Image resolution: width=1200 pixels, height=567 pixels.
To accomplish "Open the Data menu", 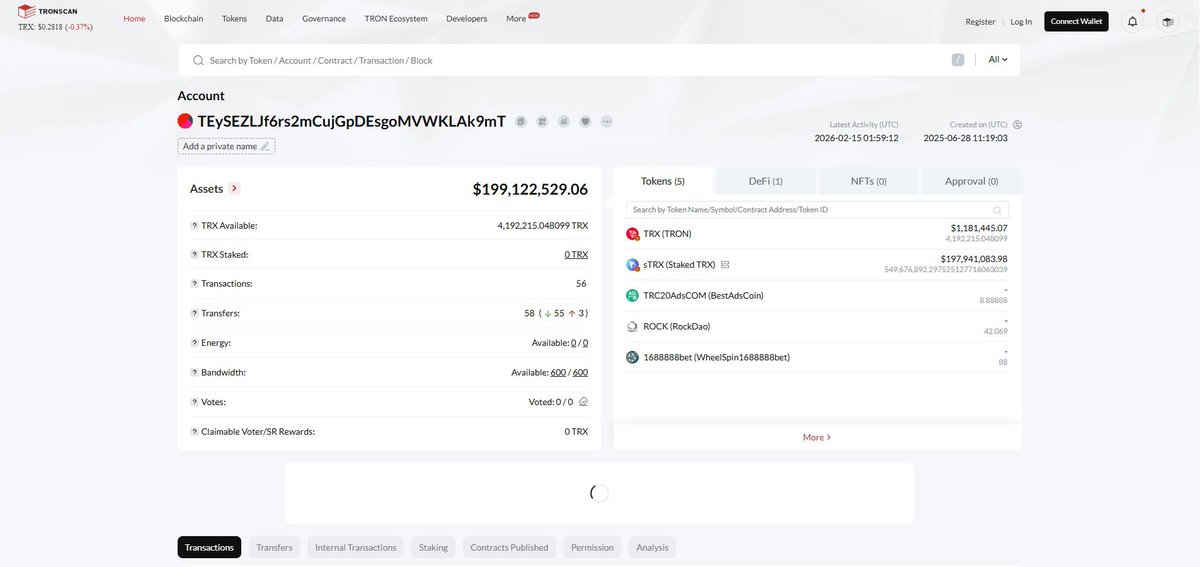I will 275,19.
